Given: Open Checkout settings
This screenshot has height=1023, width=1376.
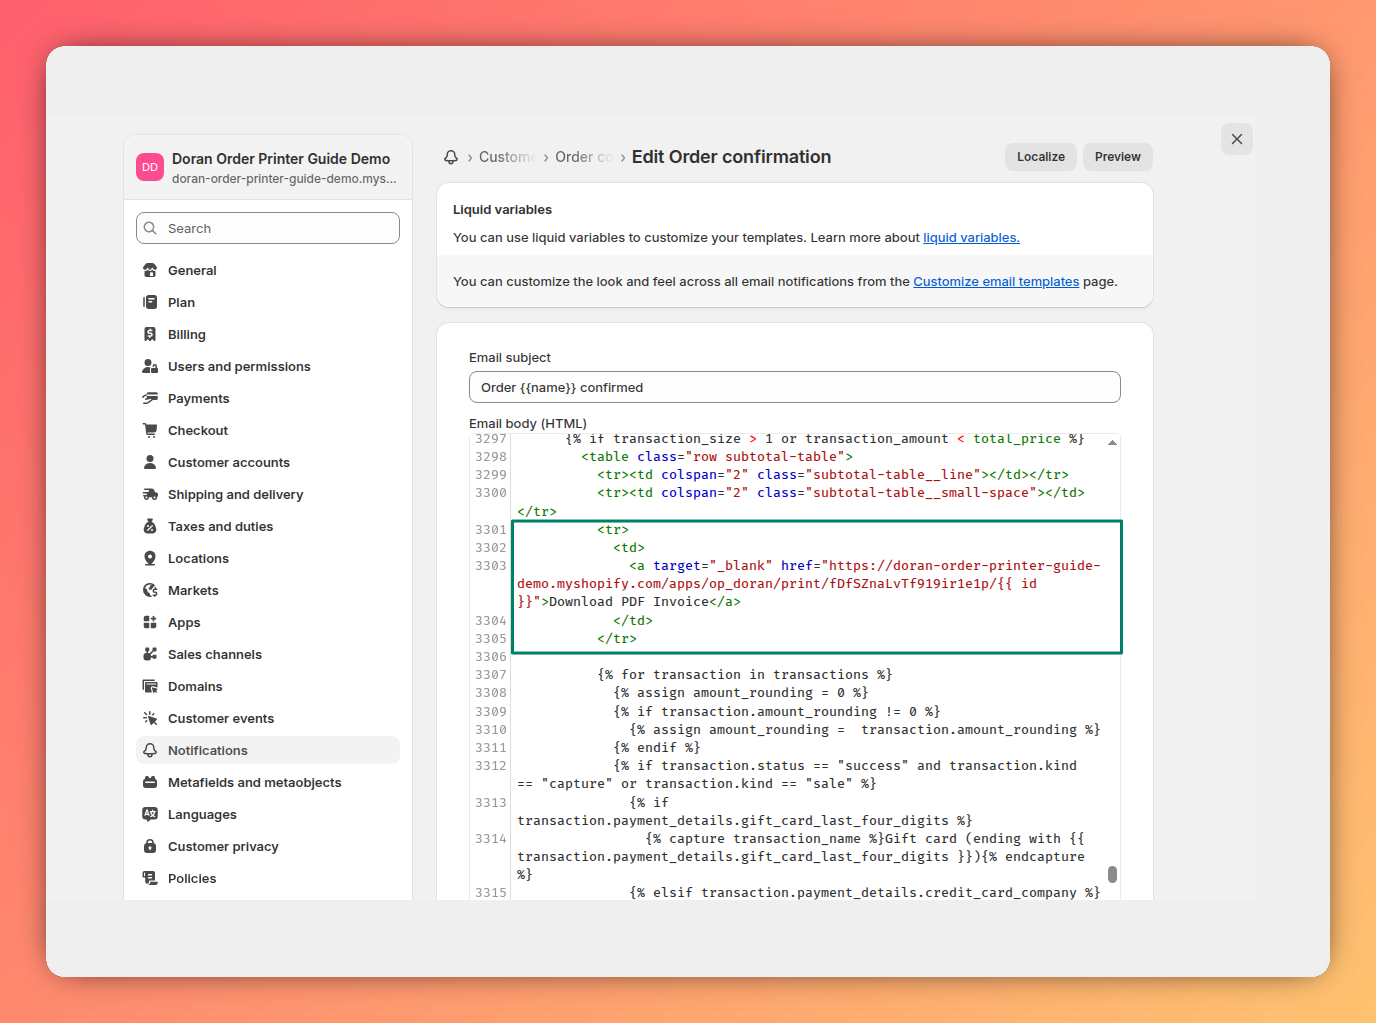Looking at the screenshot, I should 268,430.
